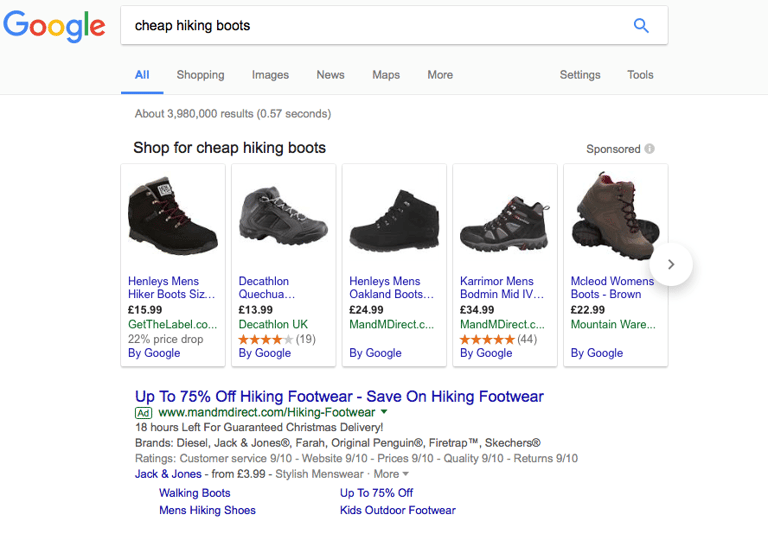The image size is (768, 540).
Task: Switch to the Shopping tab
Action: (x=200, y=75)
